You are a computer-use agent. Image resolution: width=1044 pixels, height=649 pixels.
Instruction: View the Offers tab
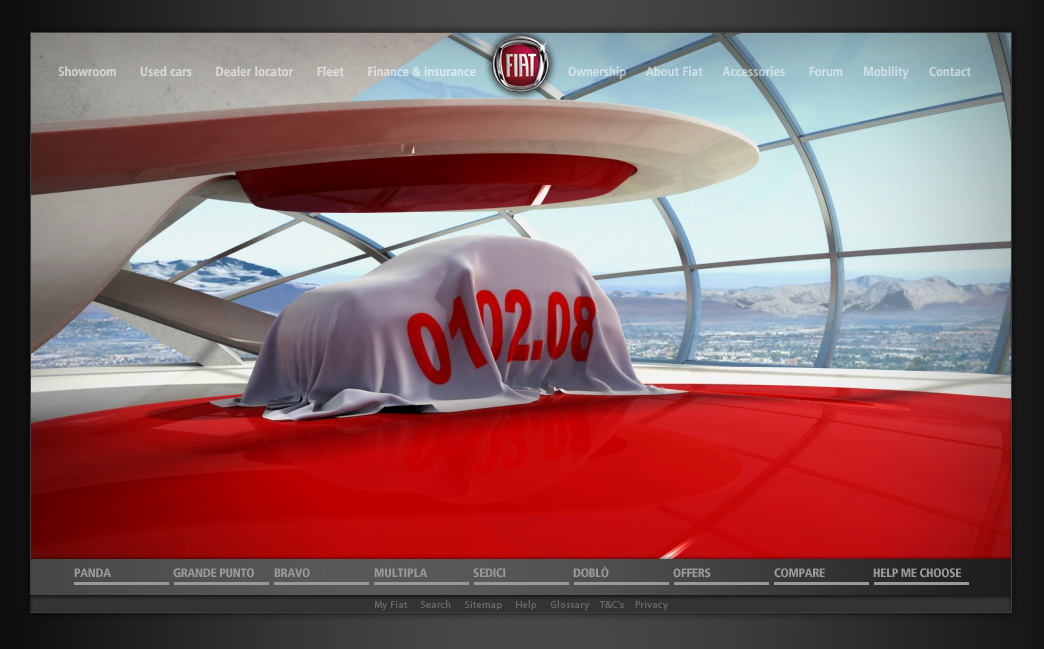coord(720,576)
